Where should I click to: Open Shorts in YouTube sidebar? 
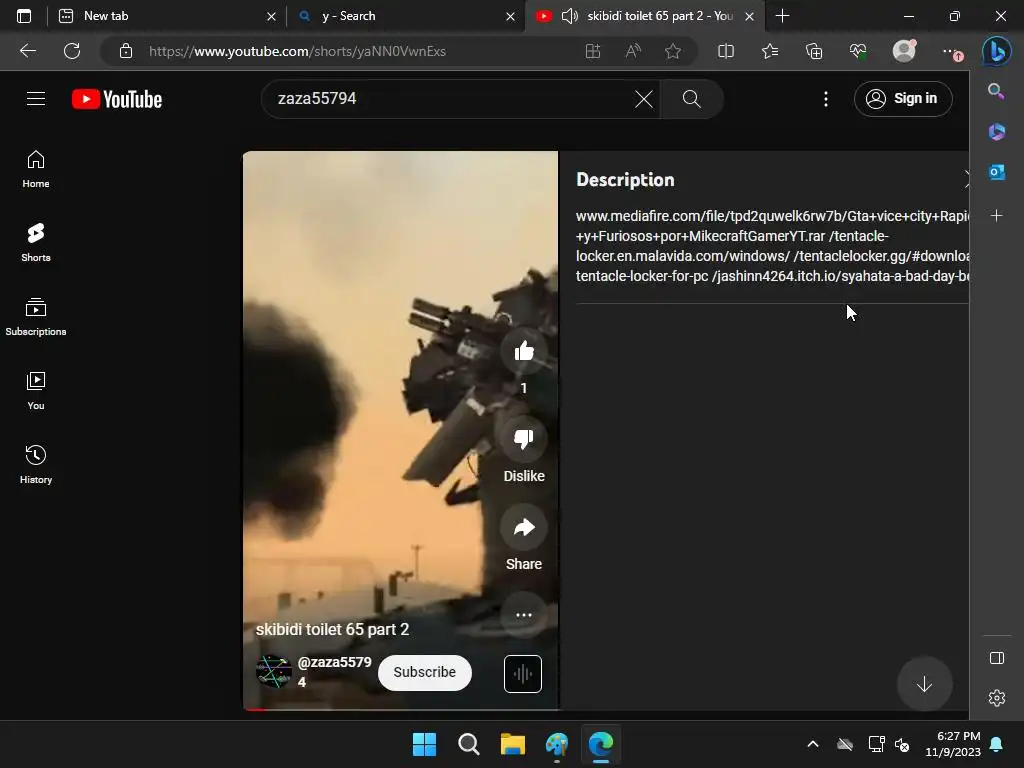36,243
